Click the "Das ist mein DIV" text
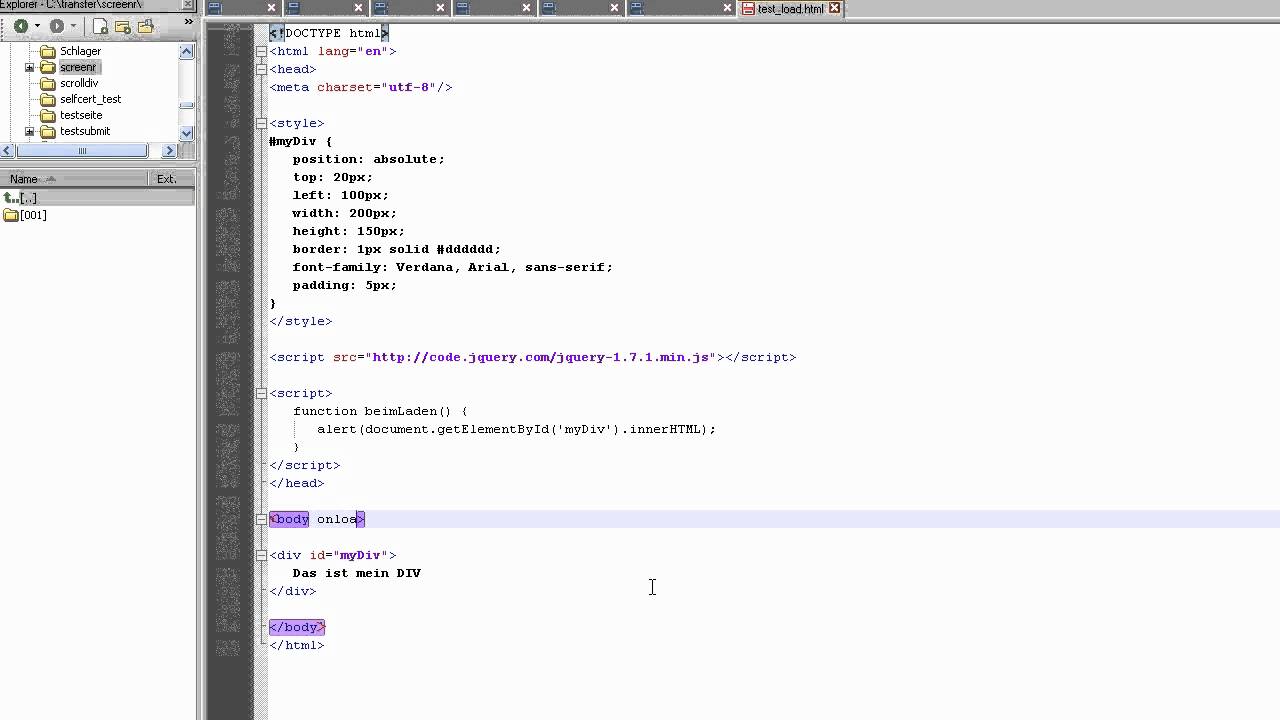Image resolution: width=1280 pixels, height=720 pixels. click(356, 573)
